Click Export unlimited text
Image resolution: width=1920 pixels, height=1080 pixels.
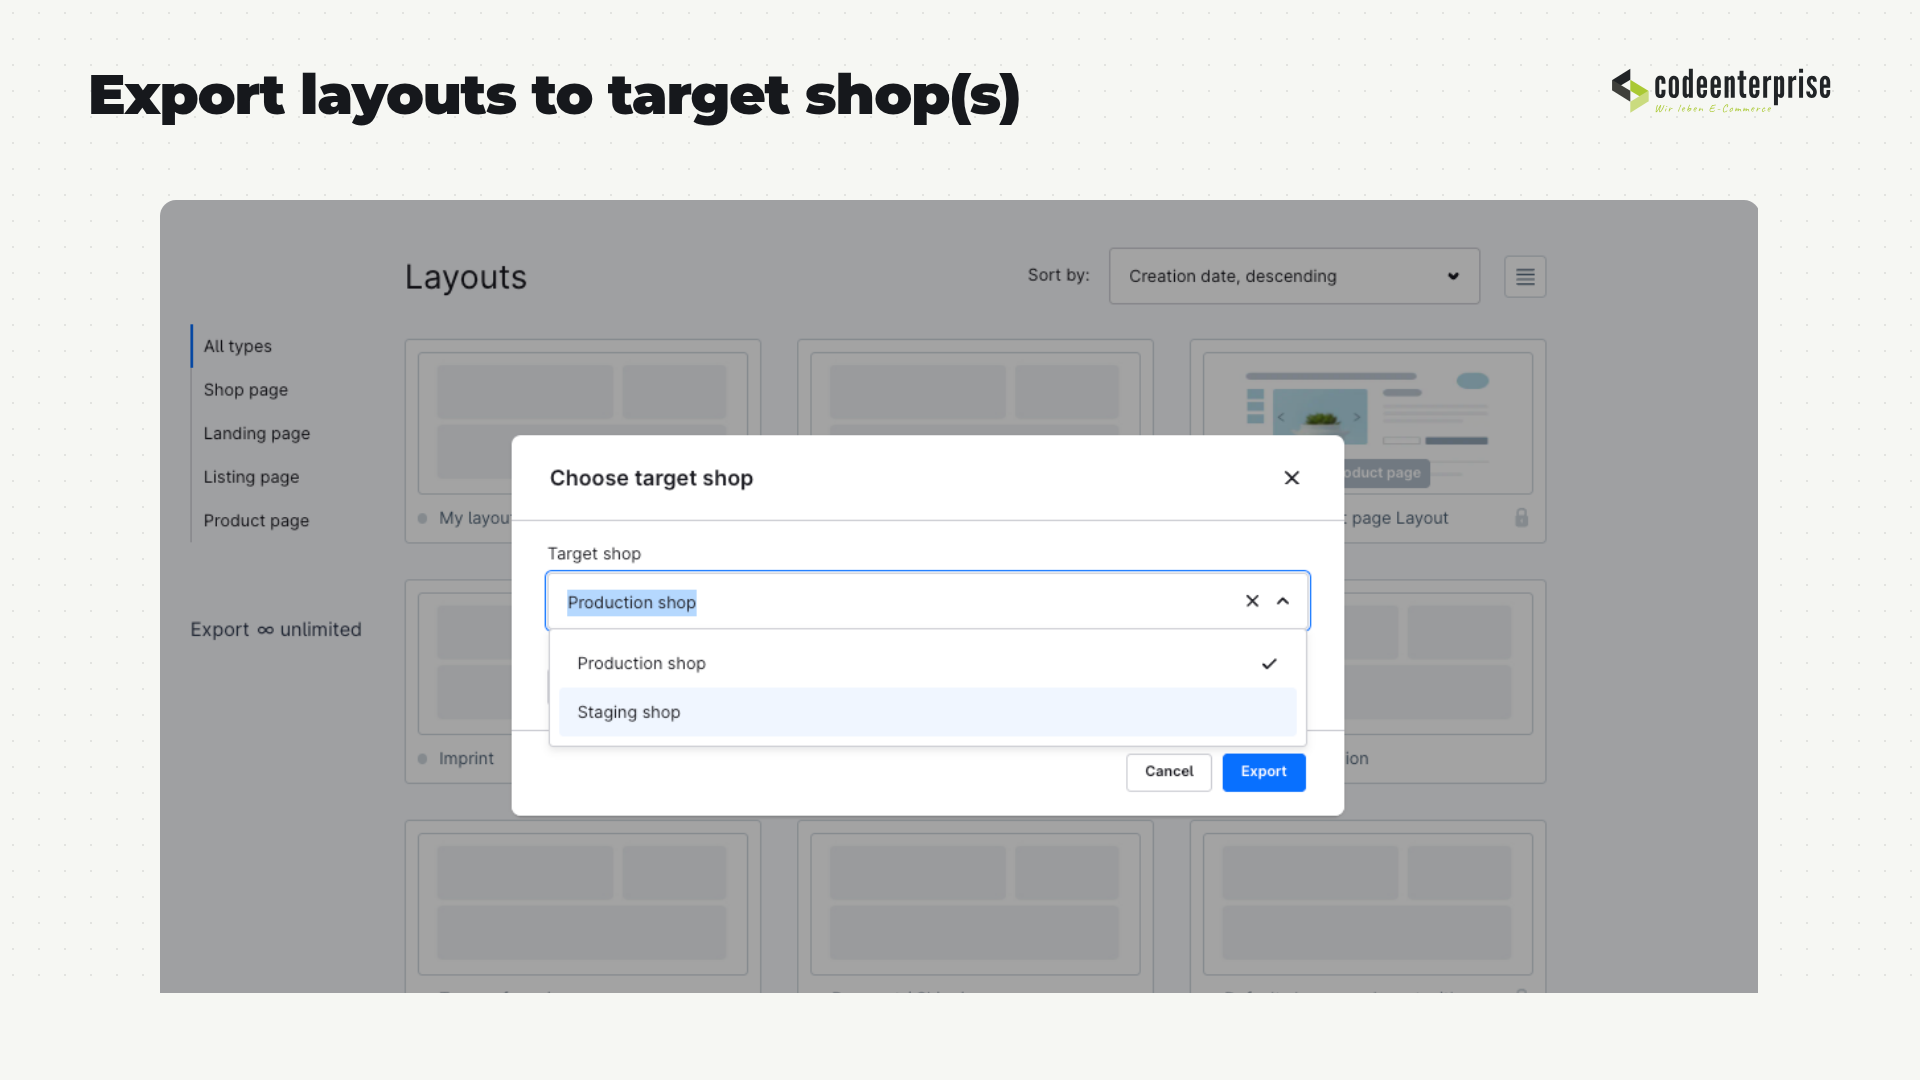(x=276, y=630)
